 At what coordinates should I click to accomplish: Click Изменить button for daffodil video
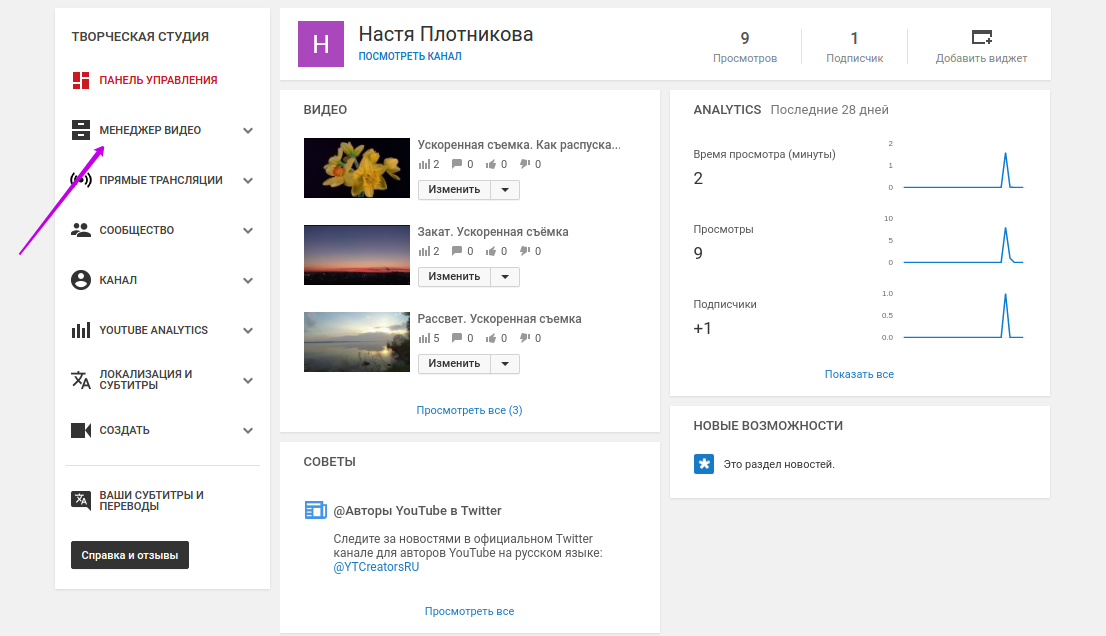click(454, 190)
